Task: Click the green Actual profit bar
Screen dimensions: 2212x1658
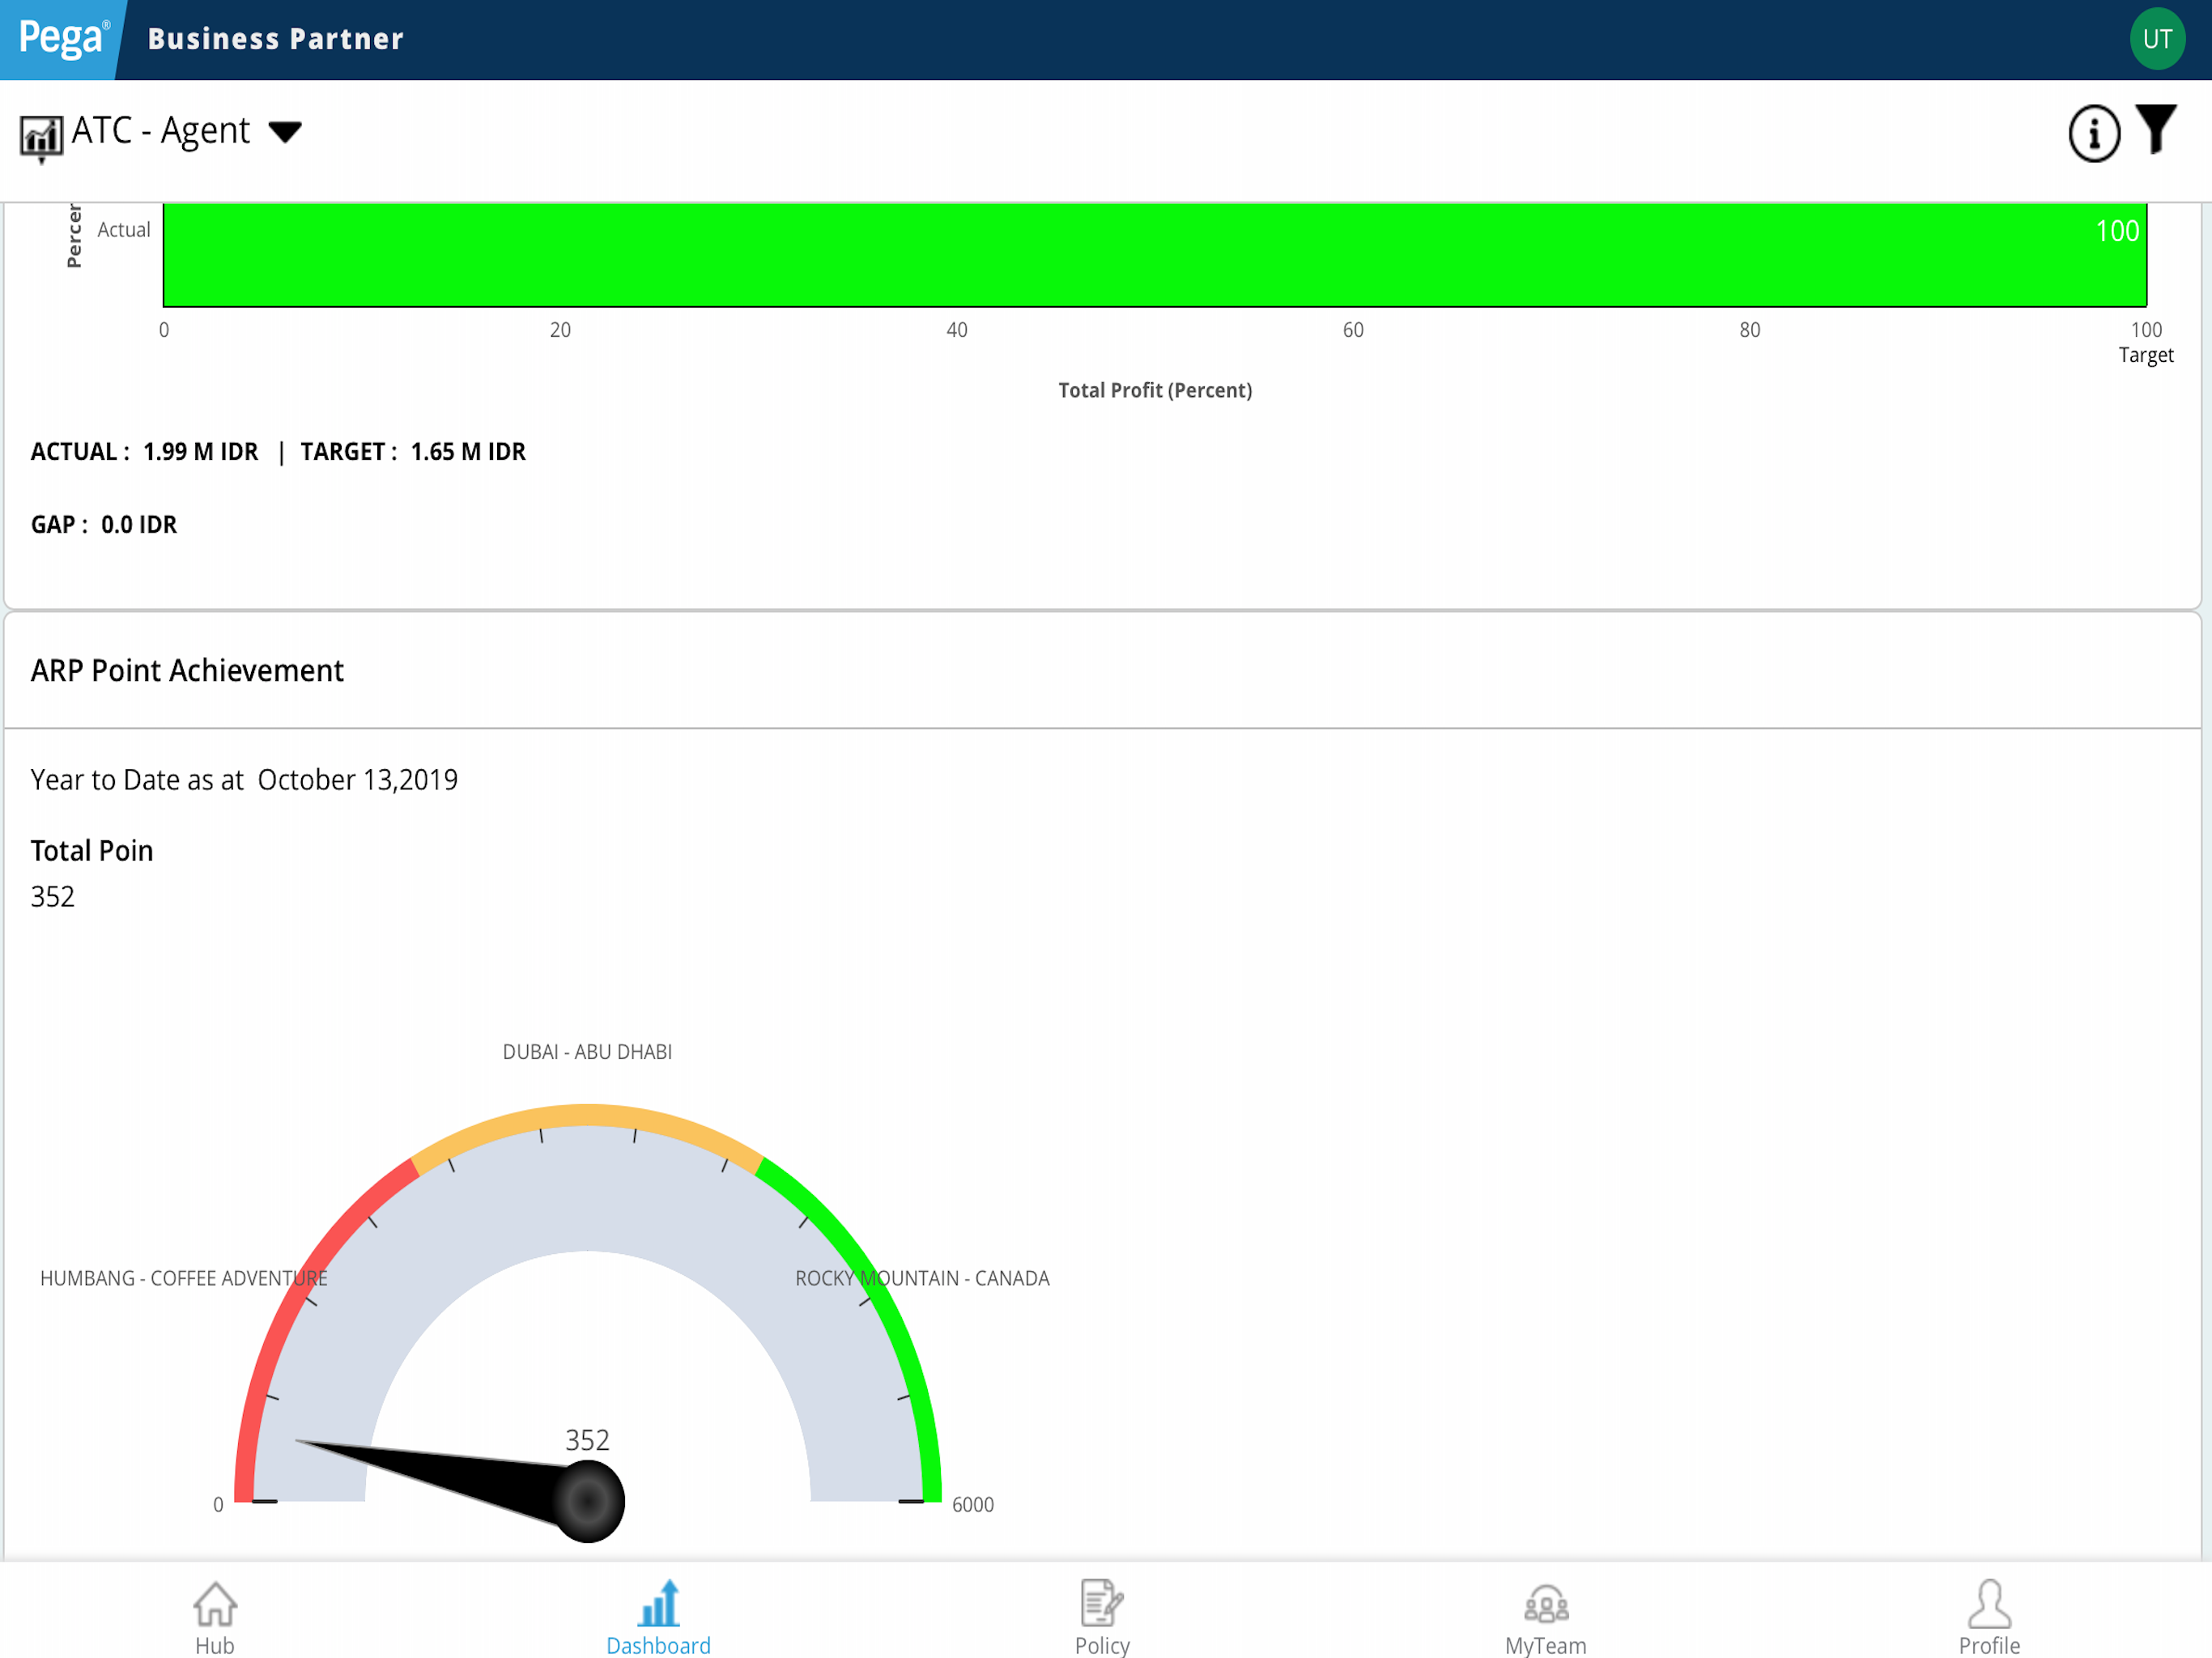Action: 1155,255
